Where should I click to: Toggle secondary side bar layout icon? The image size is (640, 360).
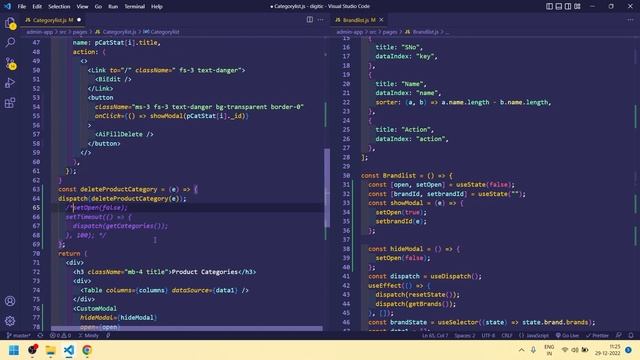pos(568,6)
